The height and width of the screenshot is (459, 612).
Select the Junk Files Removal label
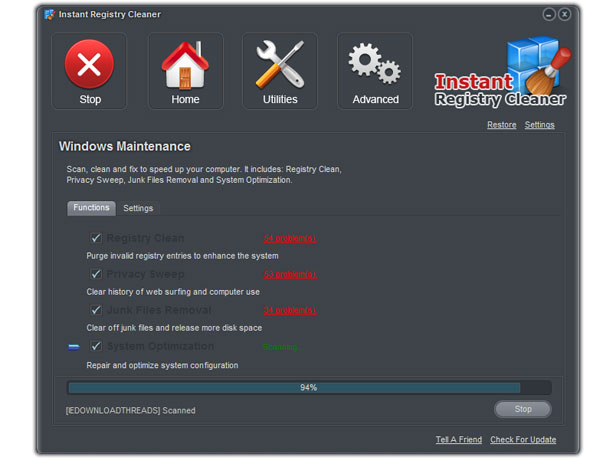click(159, 310)
